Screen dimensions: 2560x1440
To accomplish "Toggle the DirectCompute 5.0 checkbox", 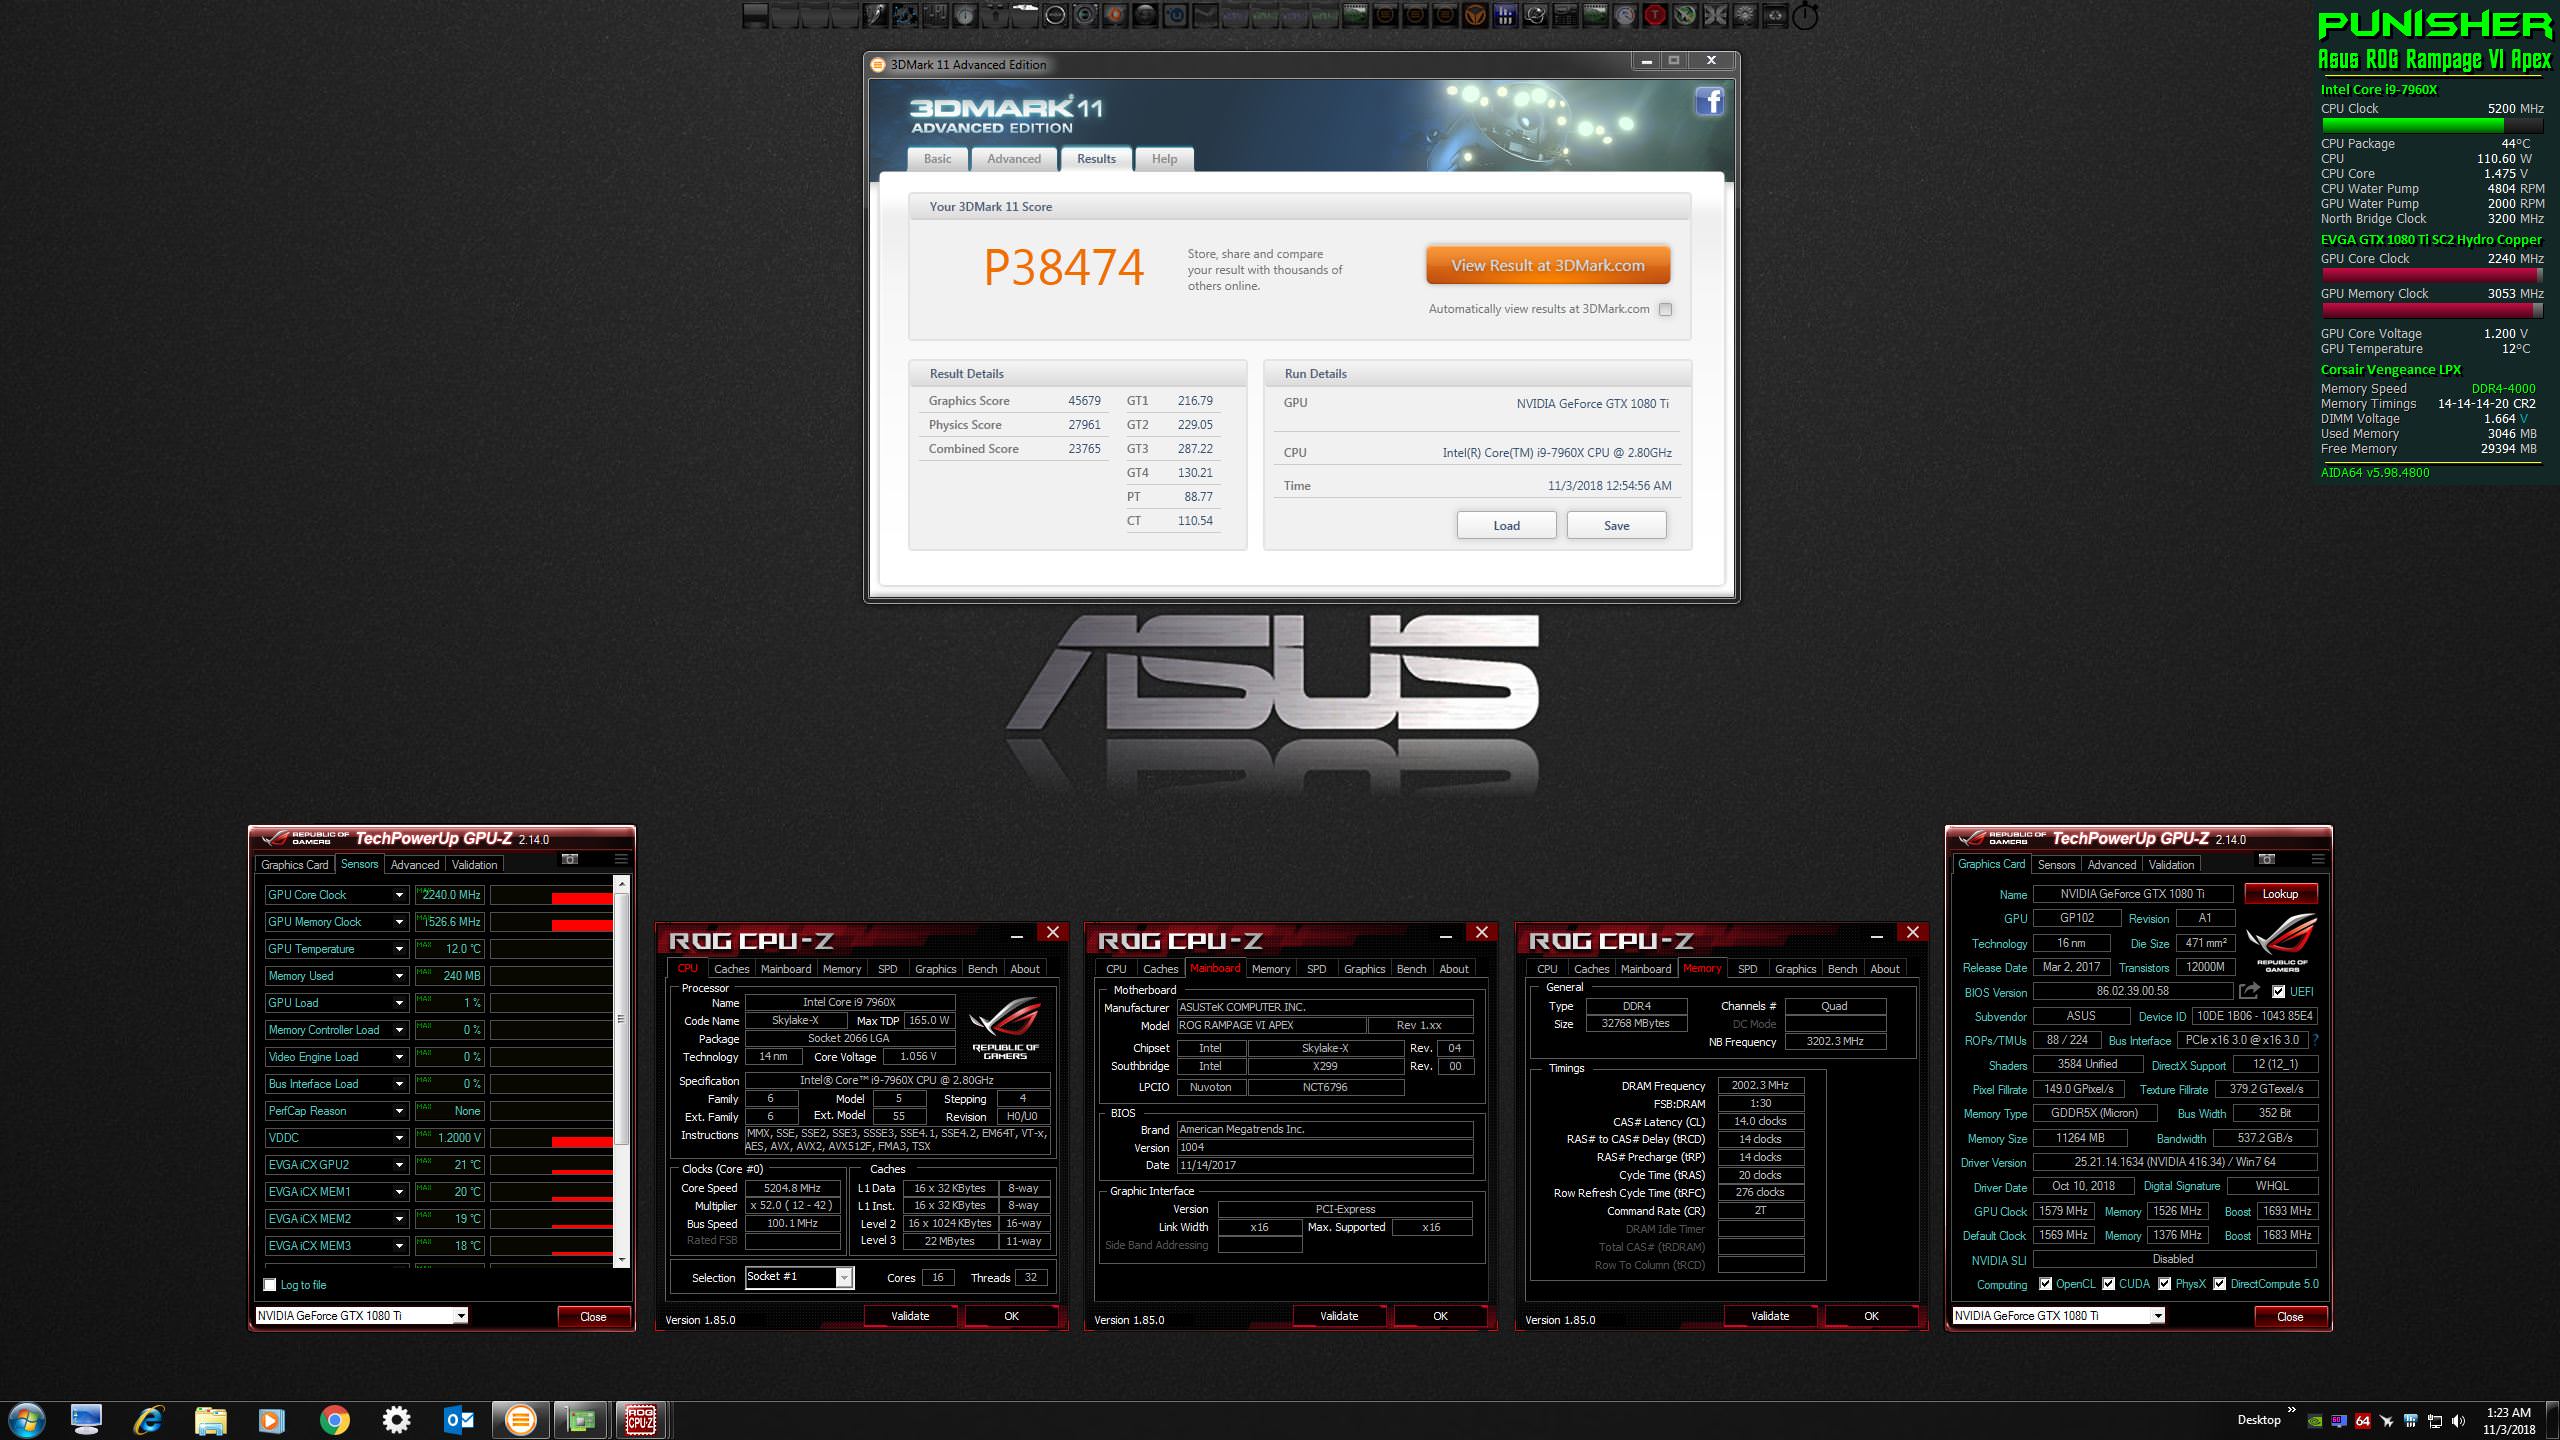I will (x=2219, y=1284).
